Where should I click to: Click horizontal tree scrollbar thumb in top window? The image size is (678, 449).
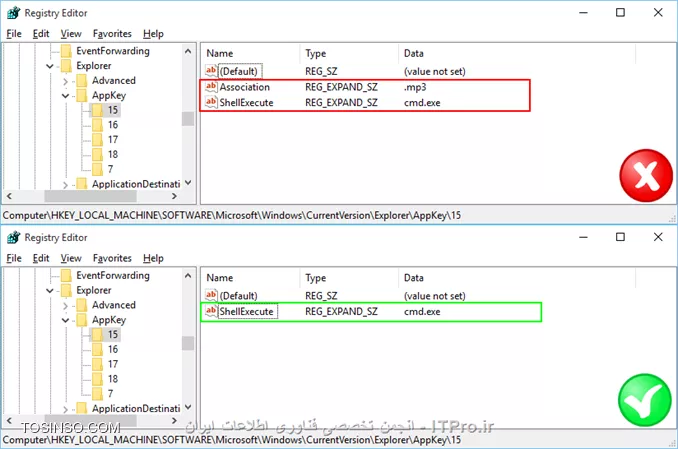pos(90,196)
